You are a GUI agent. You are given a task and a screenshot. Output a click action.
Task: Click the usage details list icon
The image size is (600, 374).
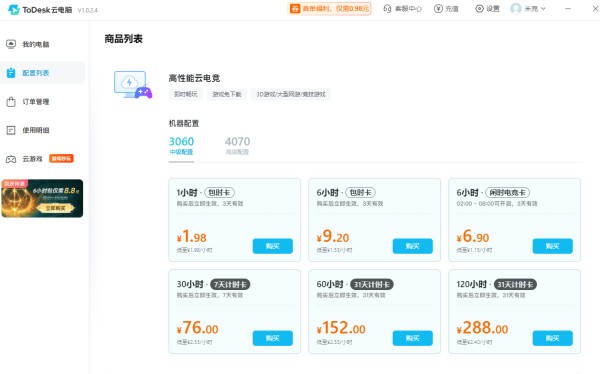[x=11, y=130]
